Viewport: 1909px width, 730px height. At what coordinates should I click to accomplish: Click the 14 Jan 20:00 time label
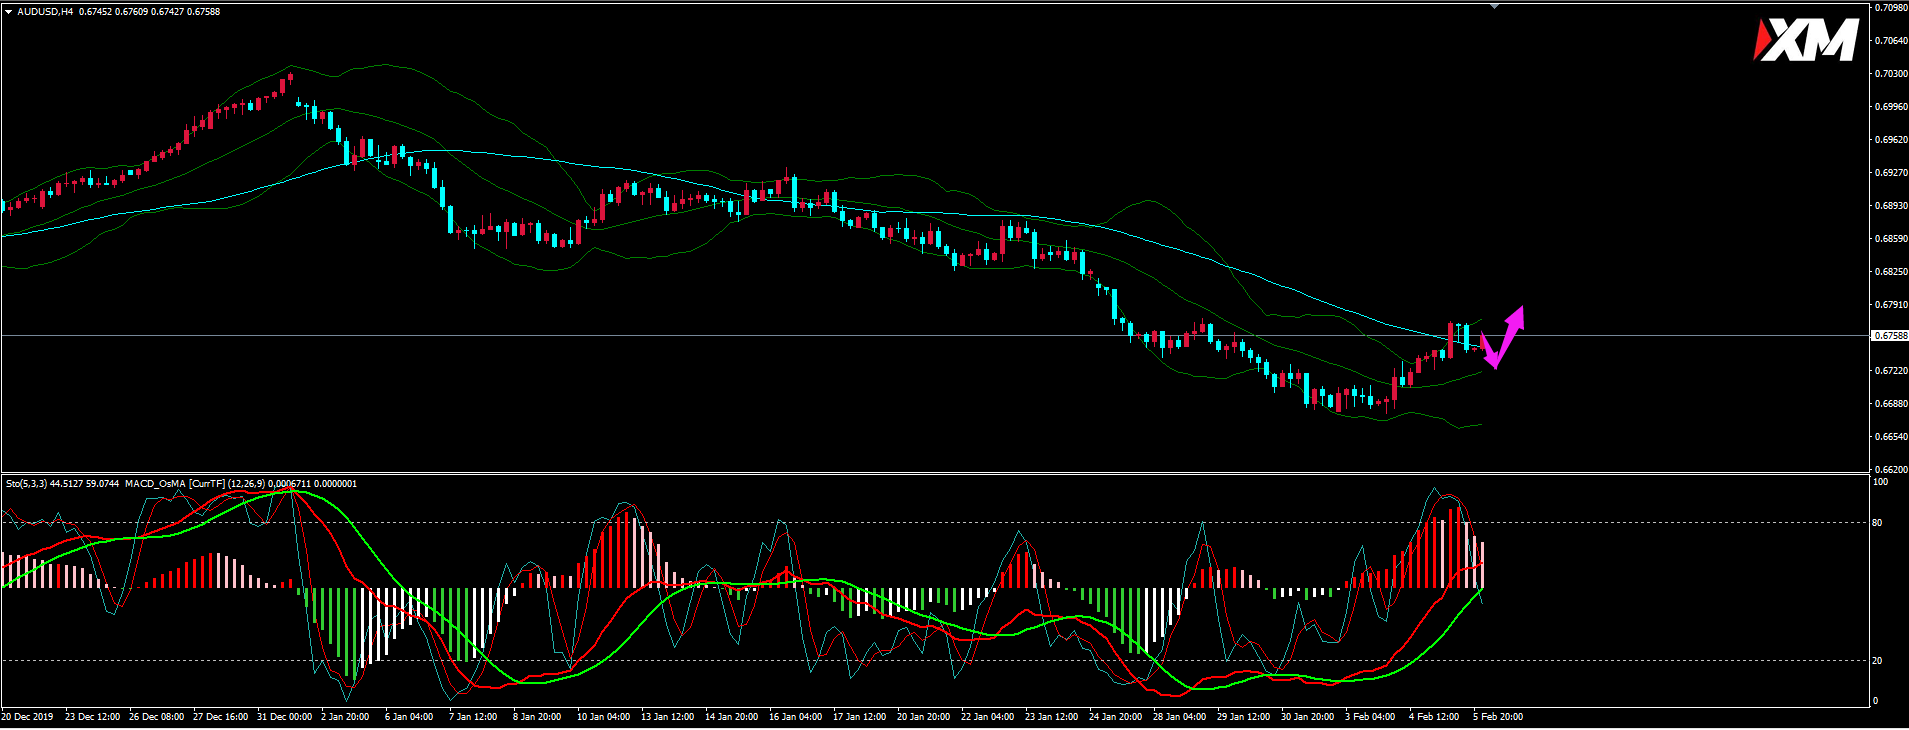pyautogui.click(x=732, y=717)
